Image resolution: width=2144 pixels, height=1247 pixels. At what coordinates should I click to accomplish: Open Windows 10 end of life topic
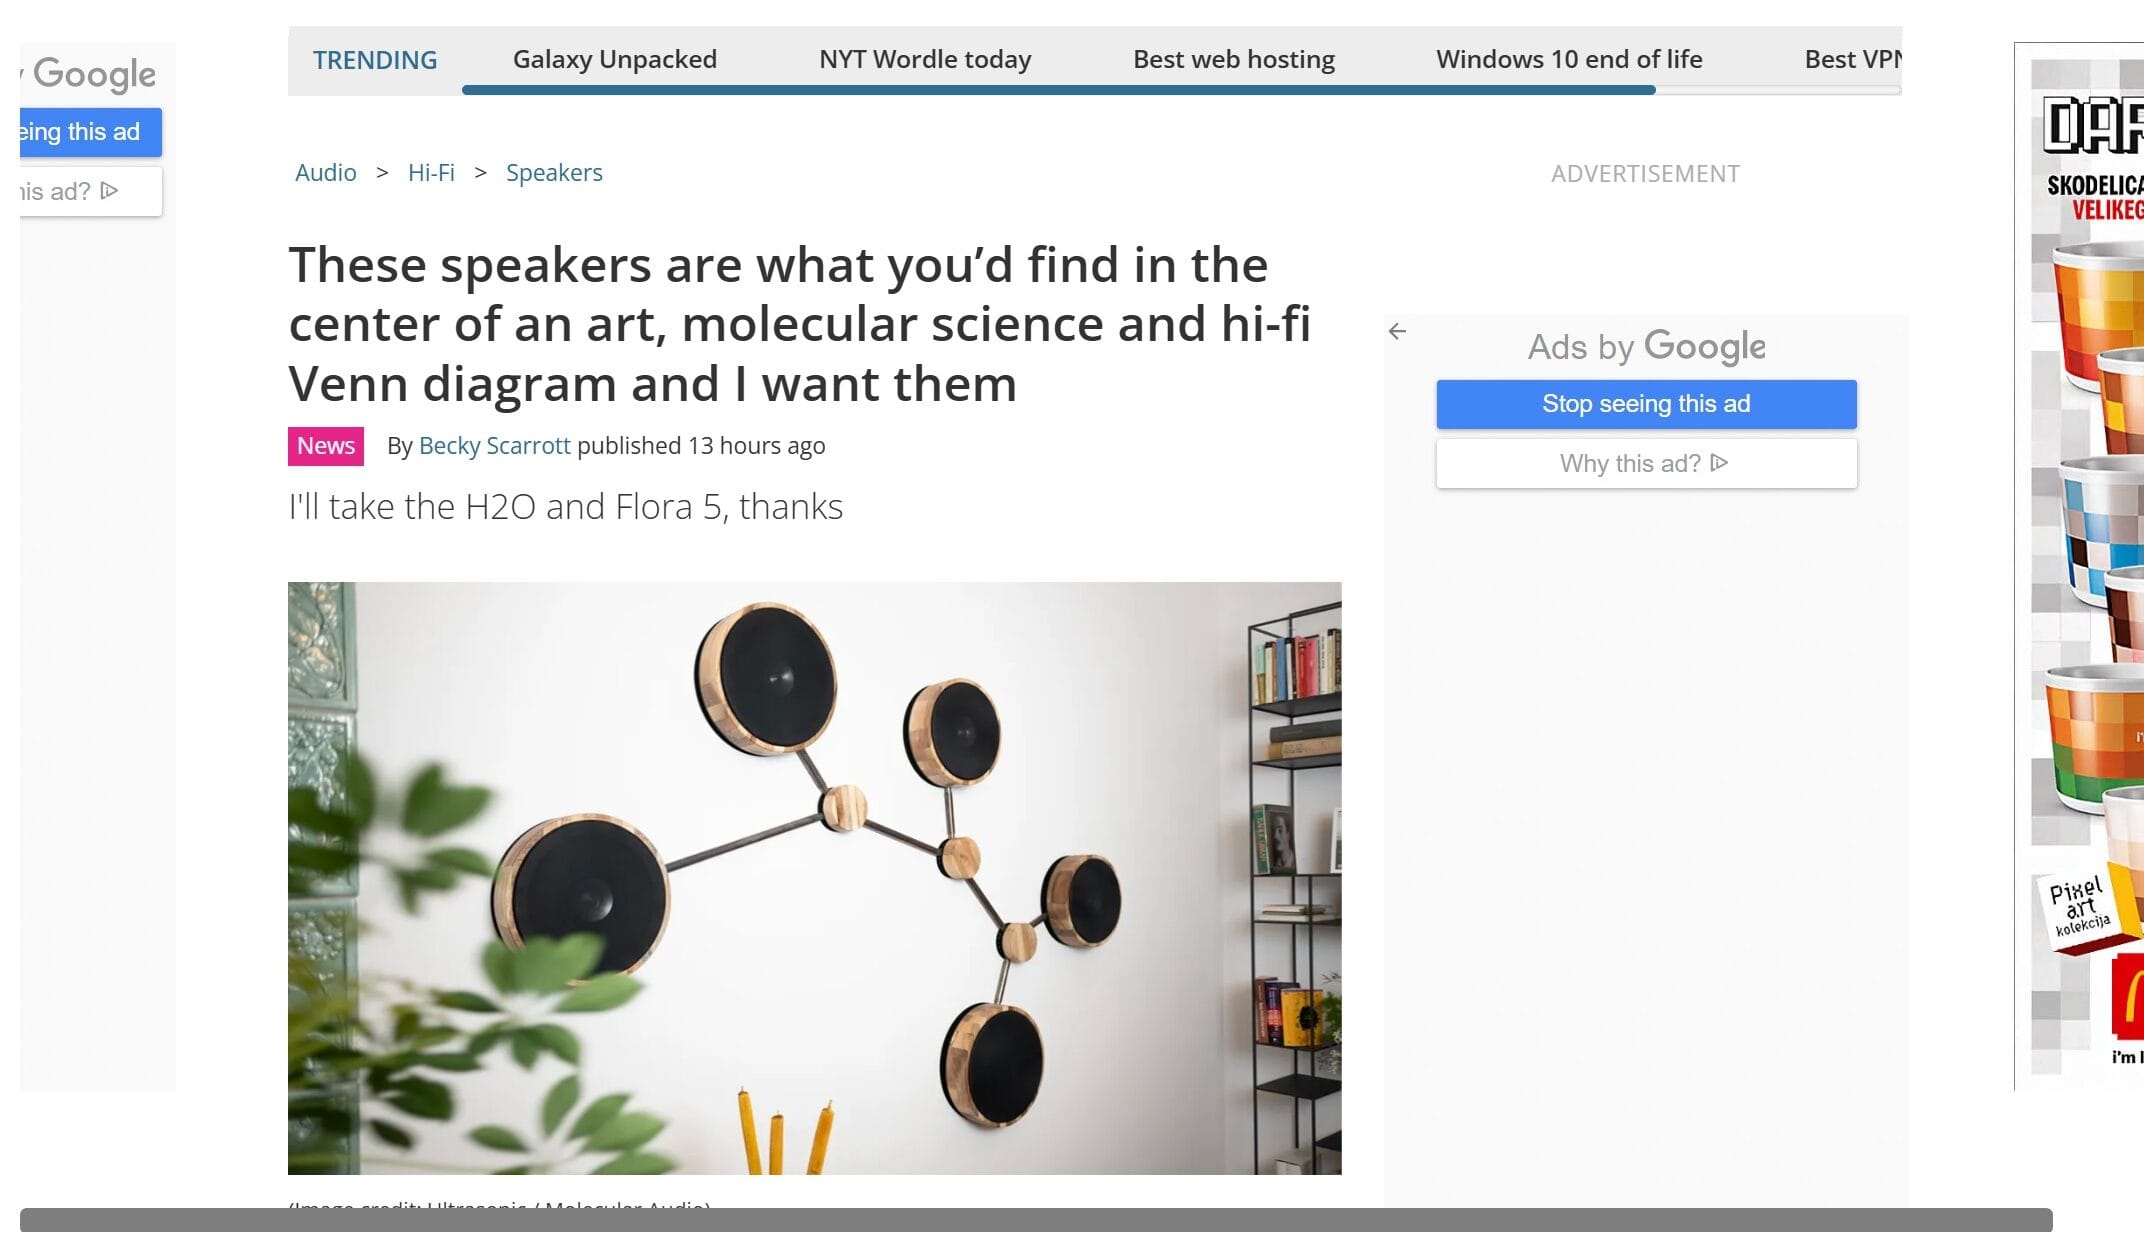tap(1568, 59)
